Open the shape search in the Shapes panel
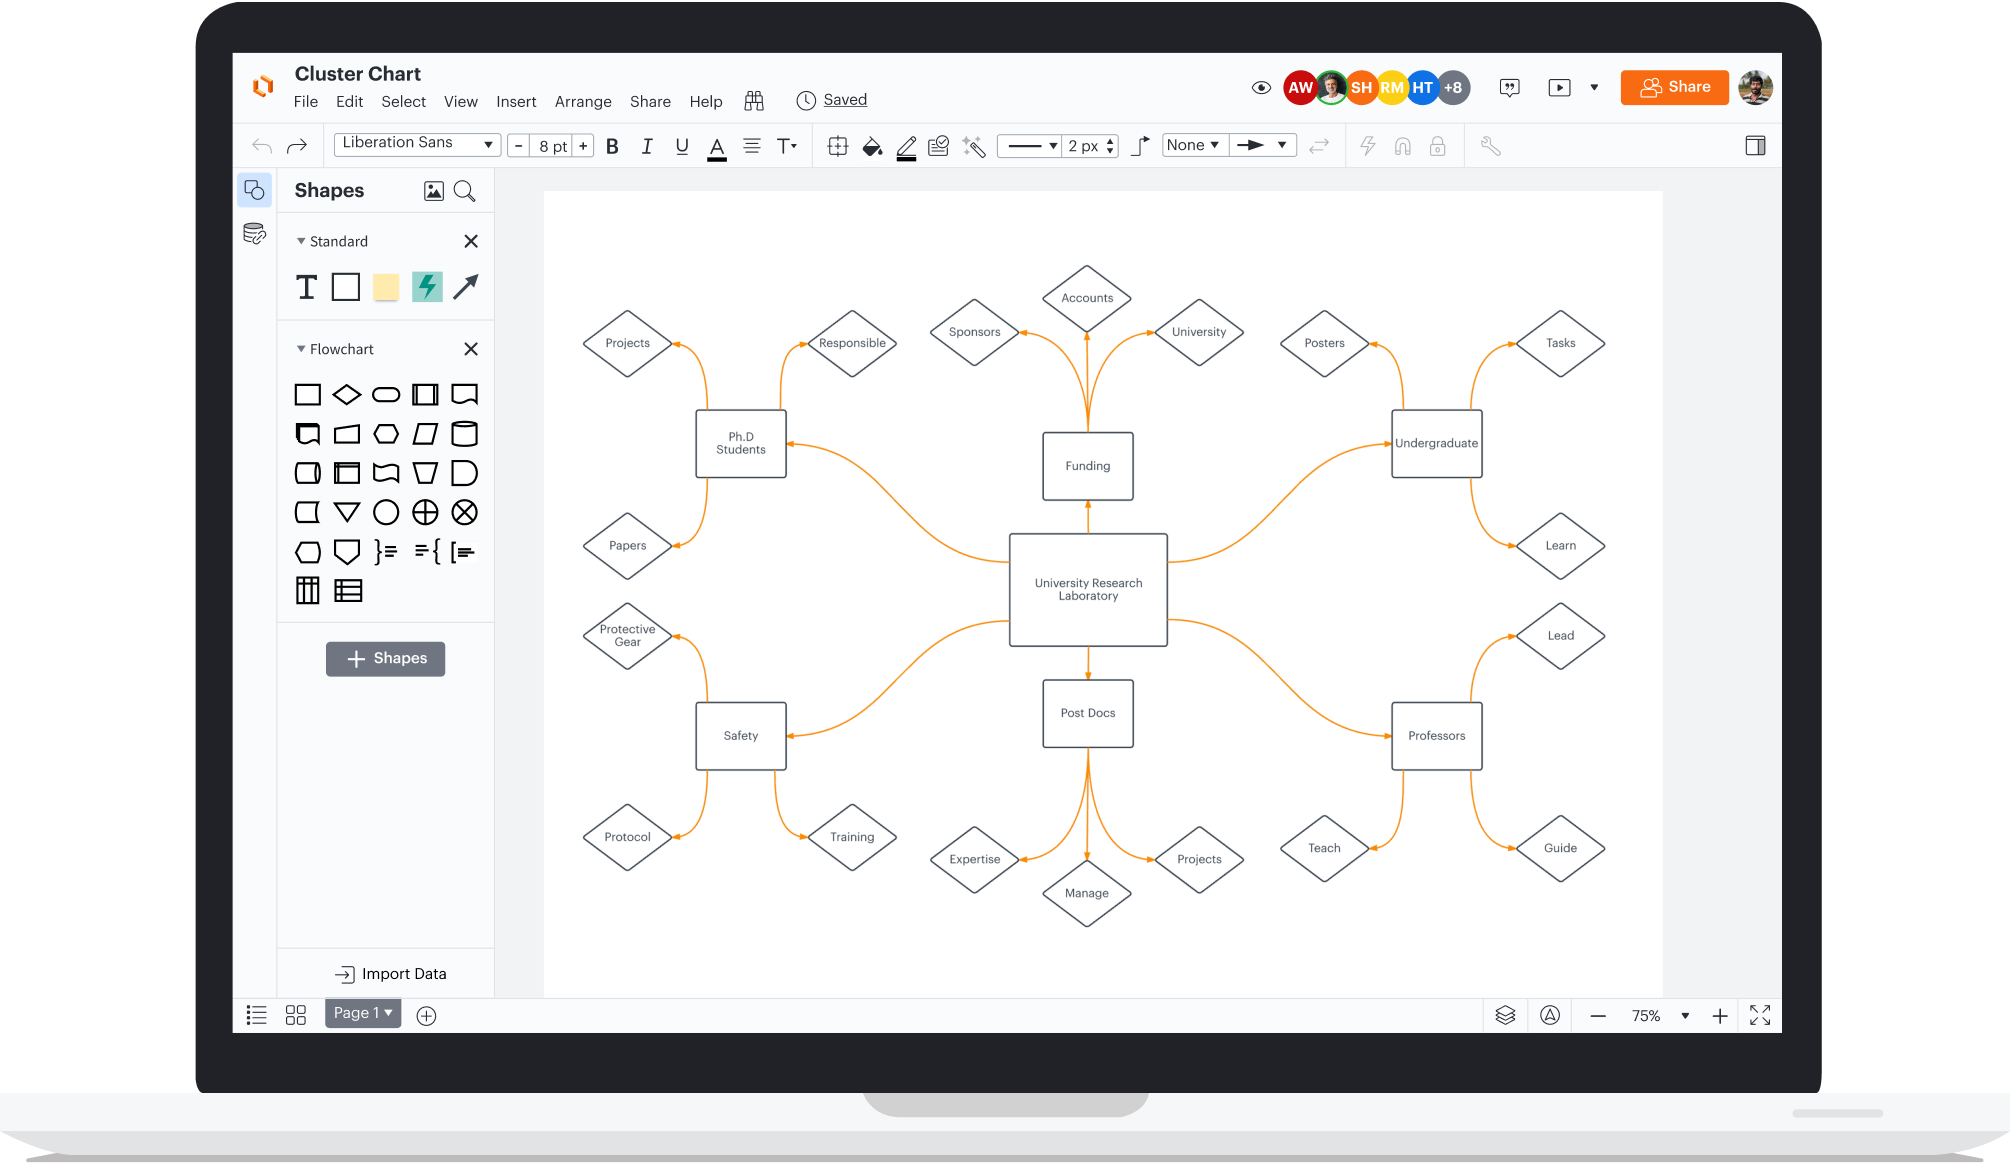The width and height of the screenshot is (2010, 1164). (464, 190)
